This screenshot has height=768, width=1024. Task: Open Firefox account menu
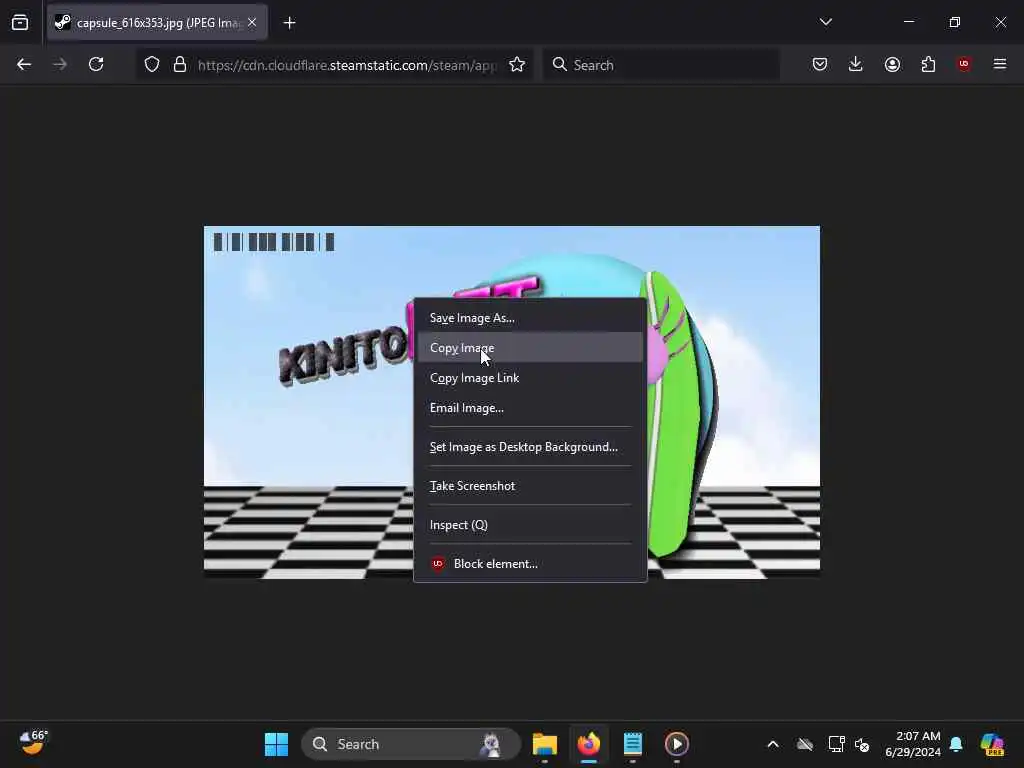click(x=892, y=64)
